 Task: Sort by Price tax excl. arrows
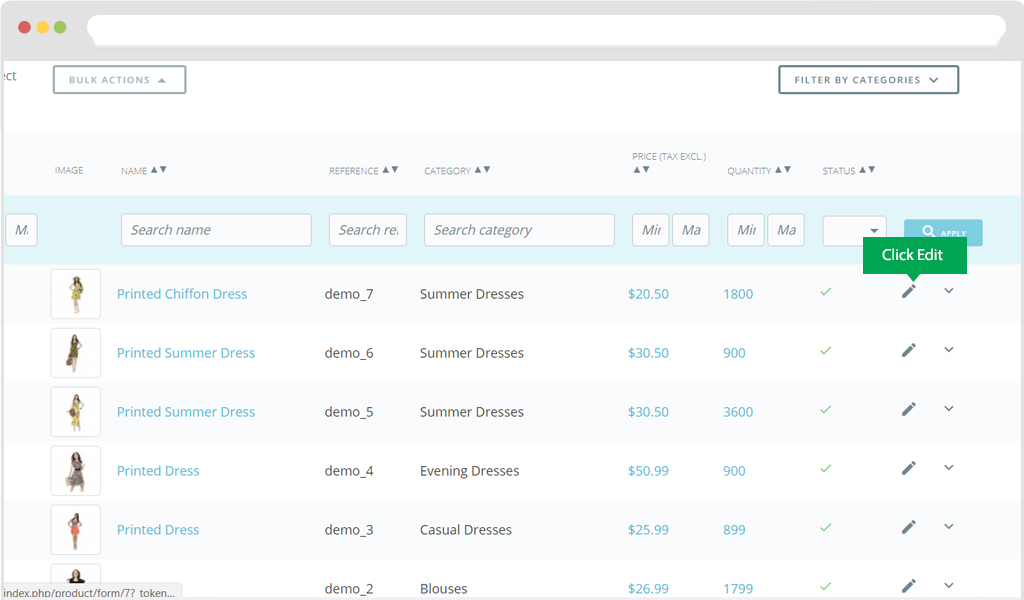pos(641,170)
